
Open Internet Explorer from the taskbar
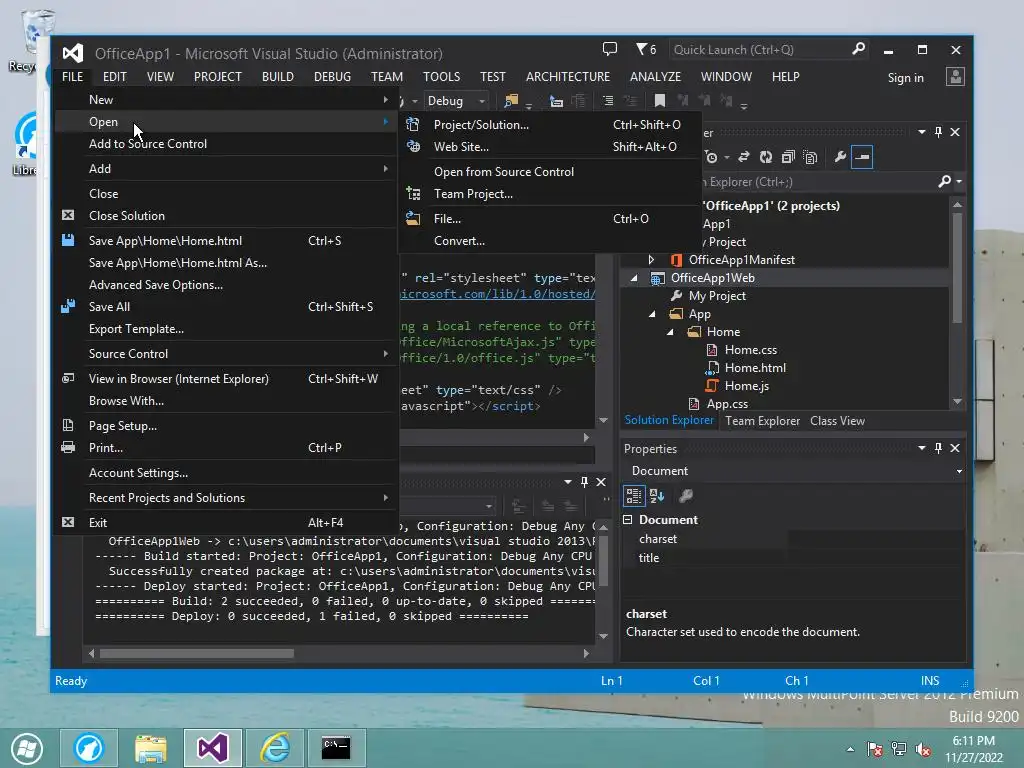(275, 748)
